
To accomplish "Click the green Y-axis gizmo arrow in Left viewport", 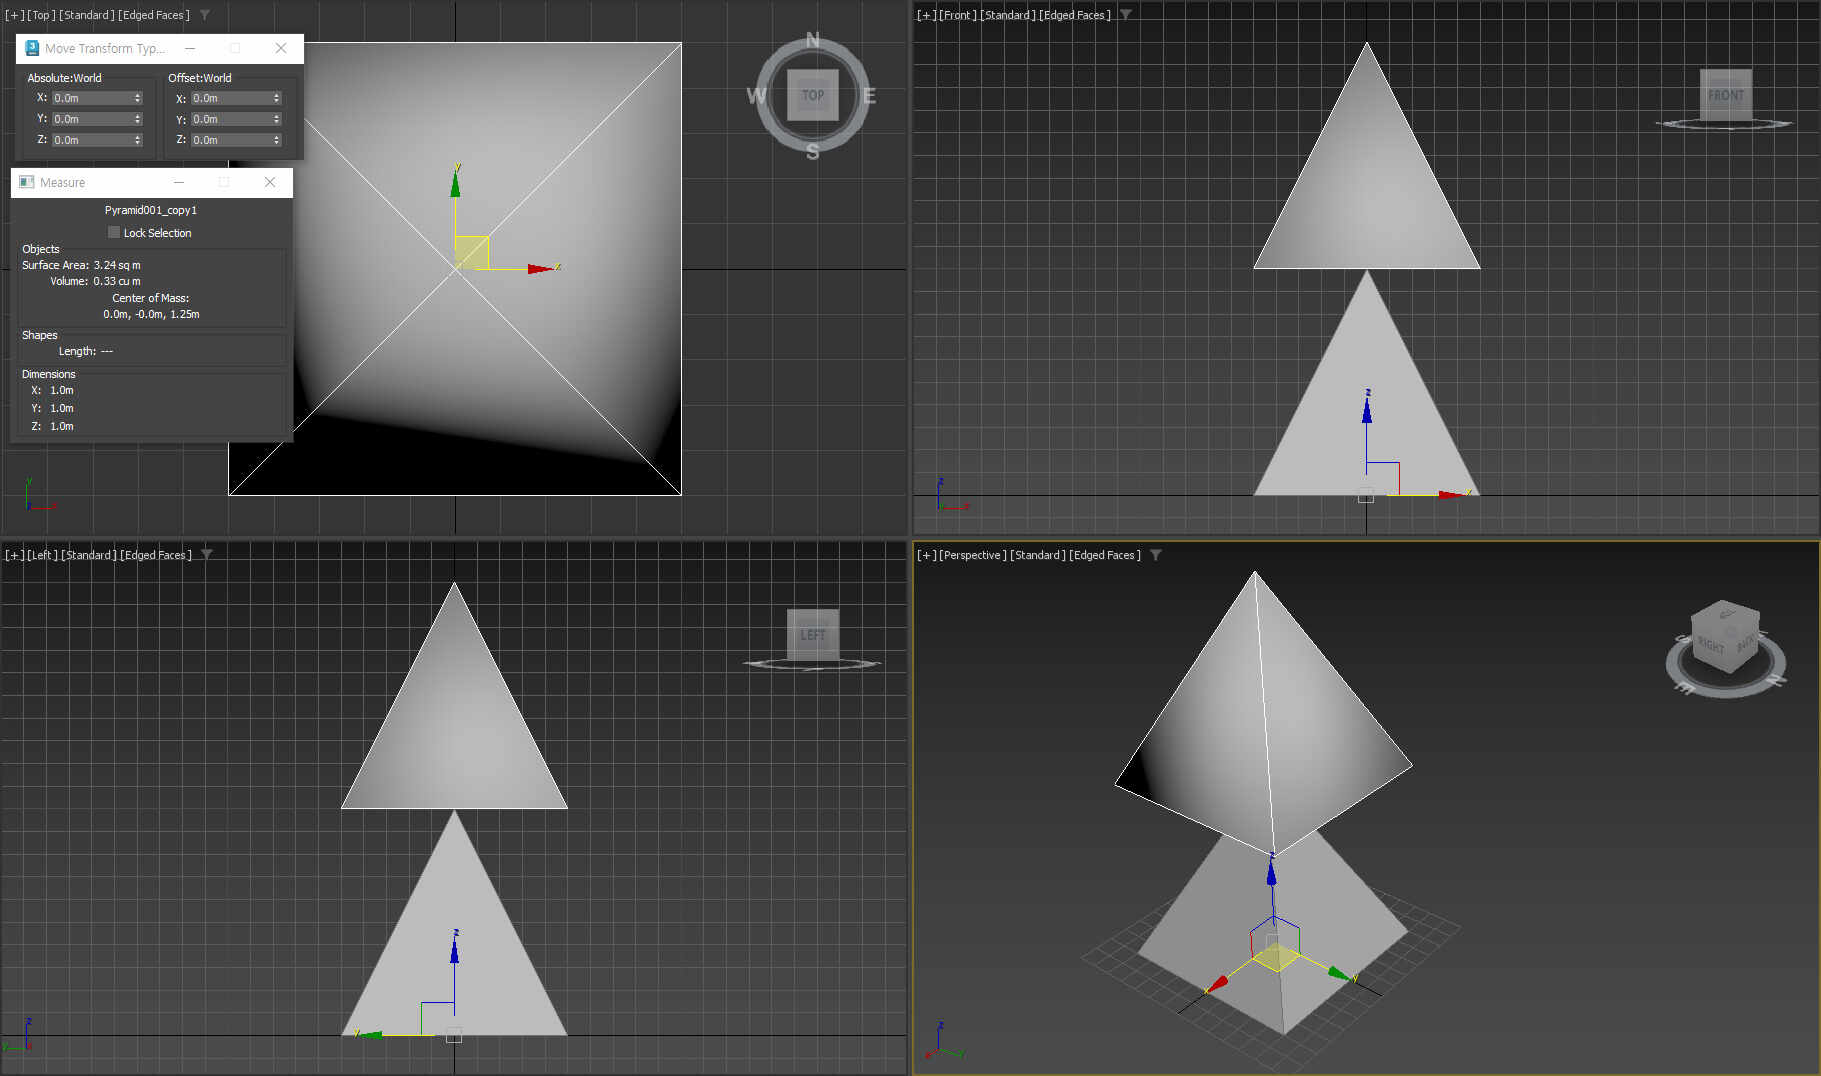I will tap(369, 1034).
